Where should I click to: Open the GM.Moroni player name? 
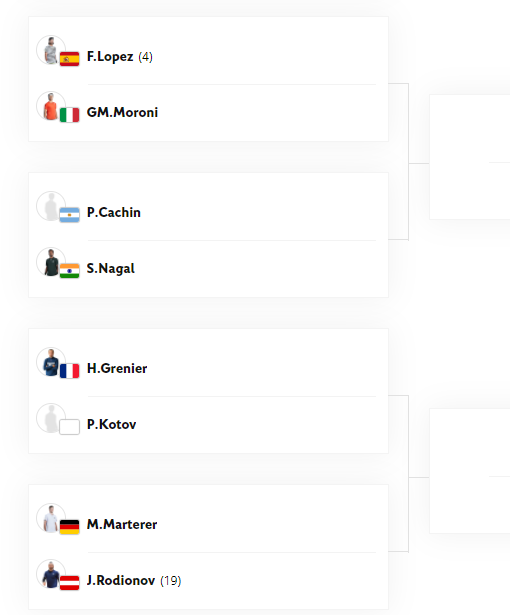(122, 113)
